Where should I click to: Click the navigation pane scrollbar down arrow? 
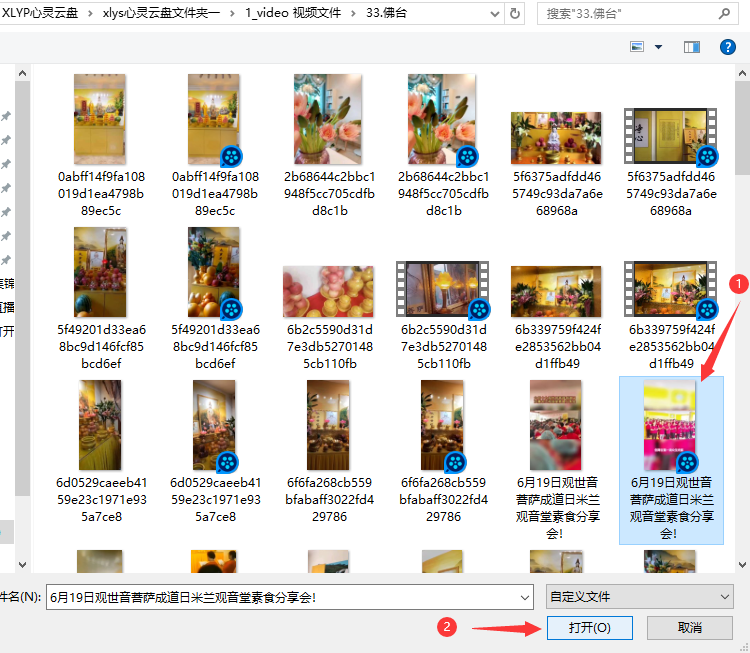pyautogui.click(x=22, y=565)
